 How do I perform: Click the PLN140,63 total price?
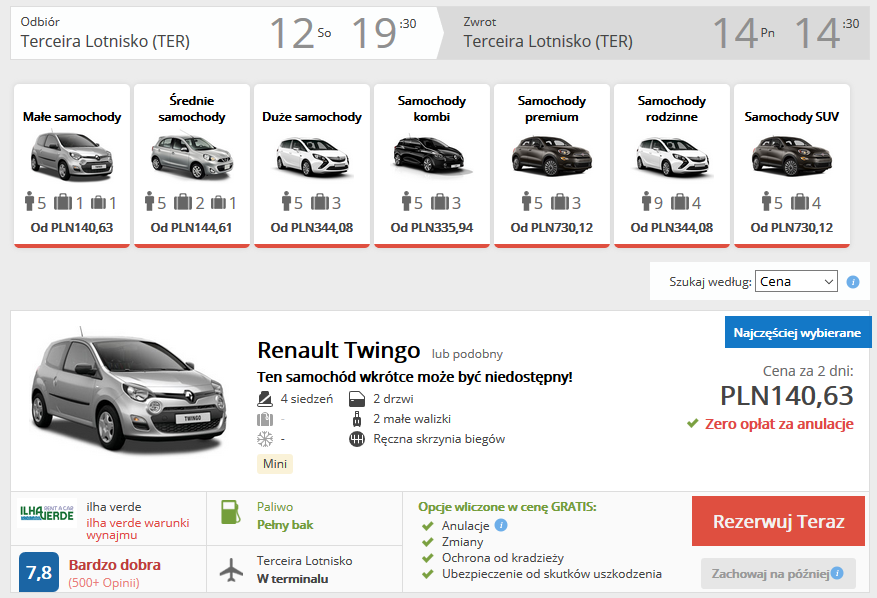[x=786, y=396]
